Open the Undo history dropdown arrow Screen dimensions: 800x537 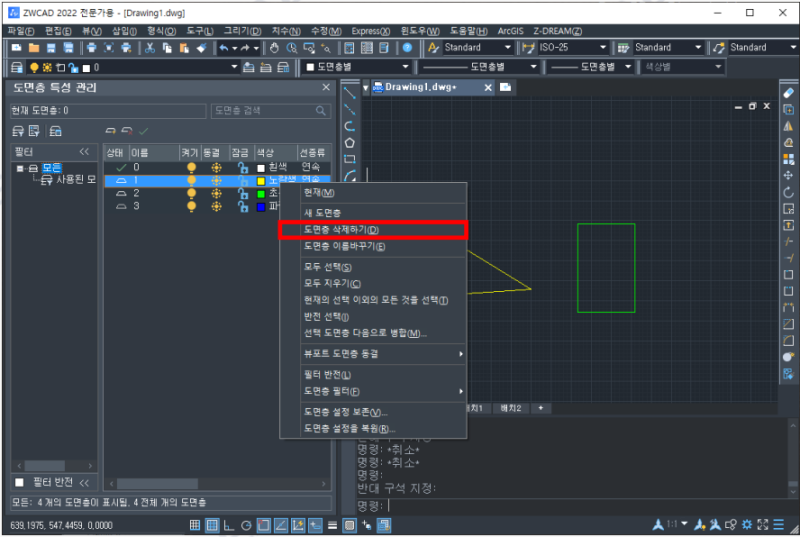pos(235,48)
